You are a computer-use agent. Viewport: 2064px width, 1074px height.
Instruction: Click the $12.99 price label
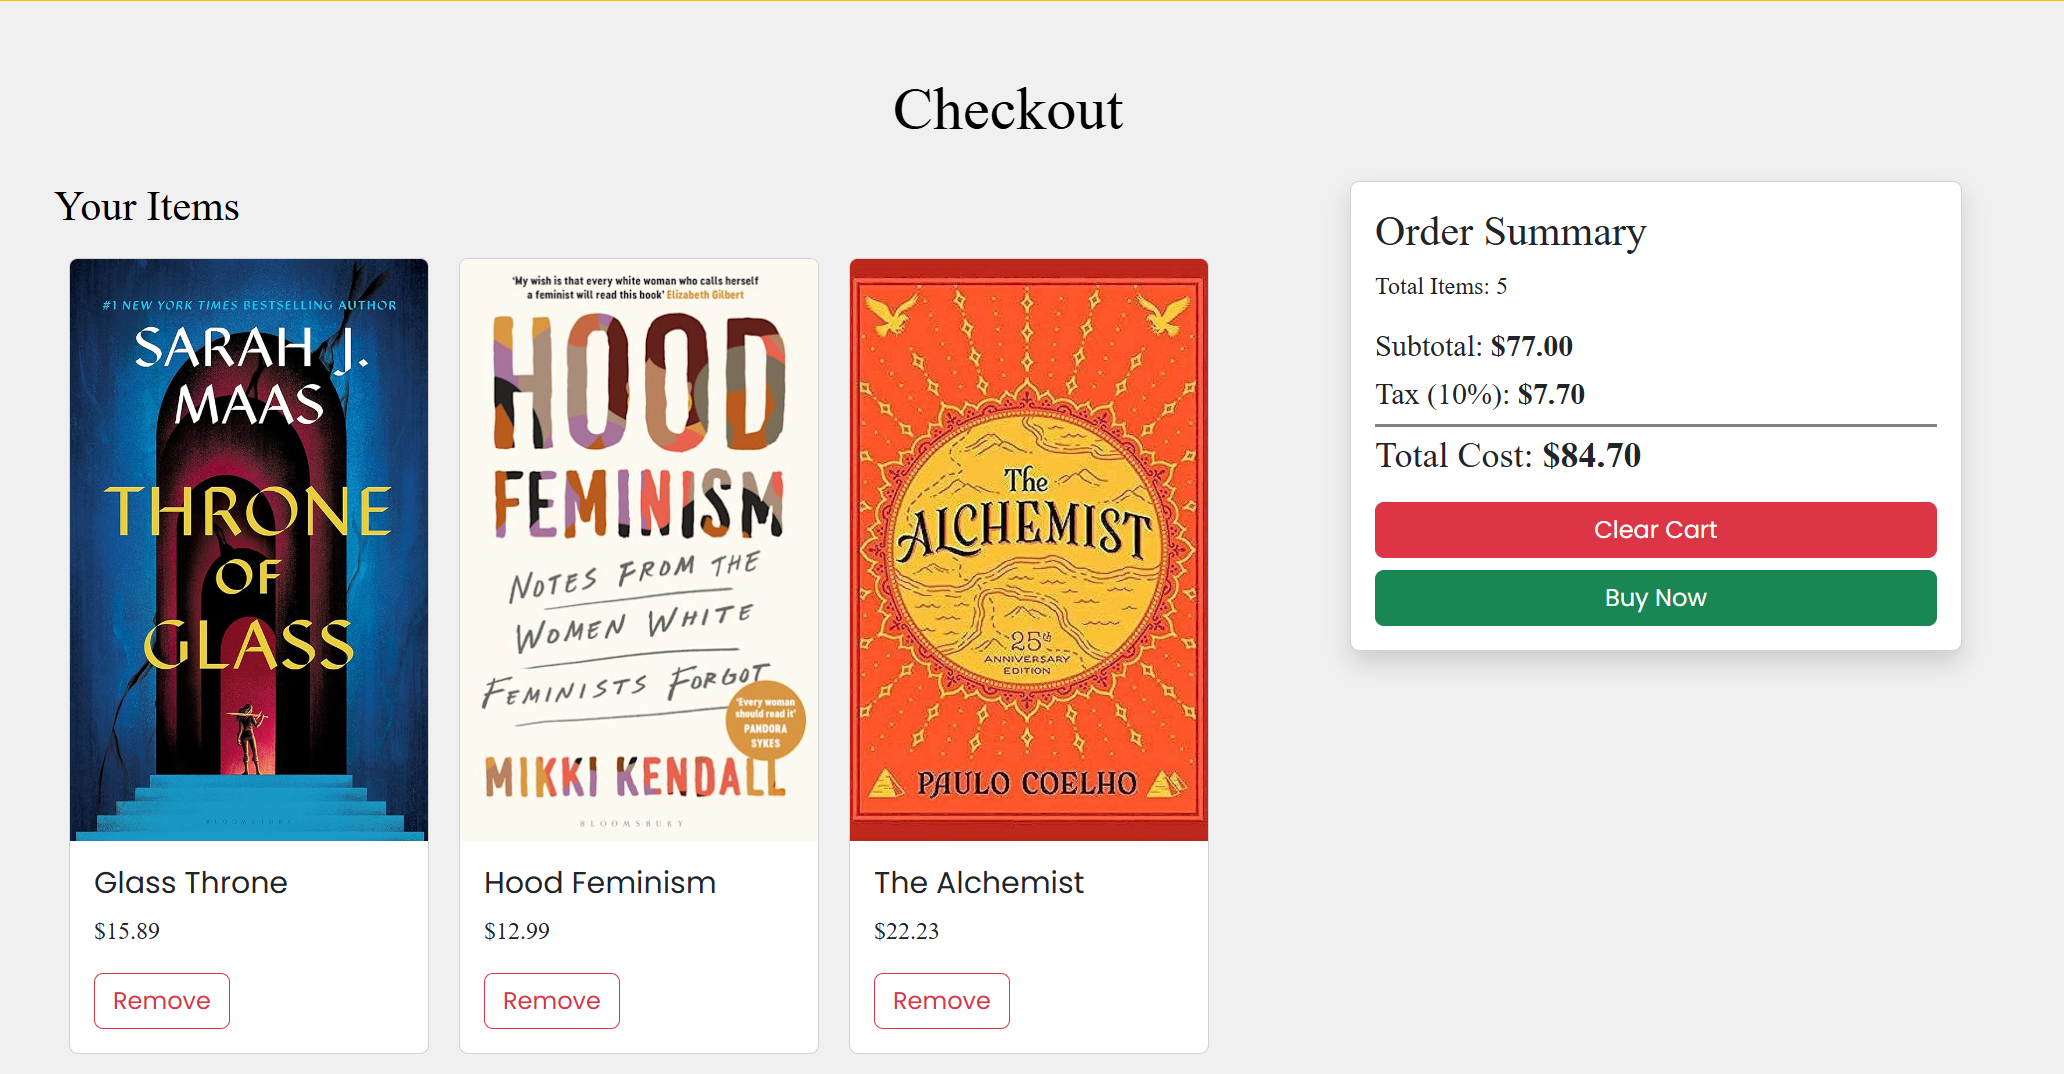coord(517,931)
